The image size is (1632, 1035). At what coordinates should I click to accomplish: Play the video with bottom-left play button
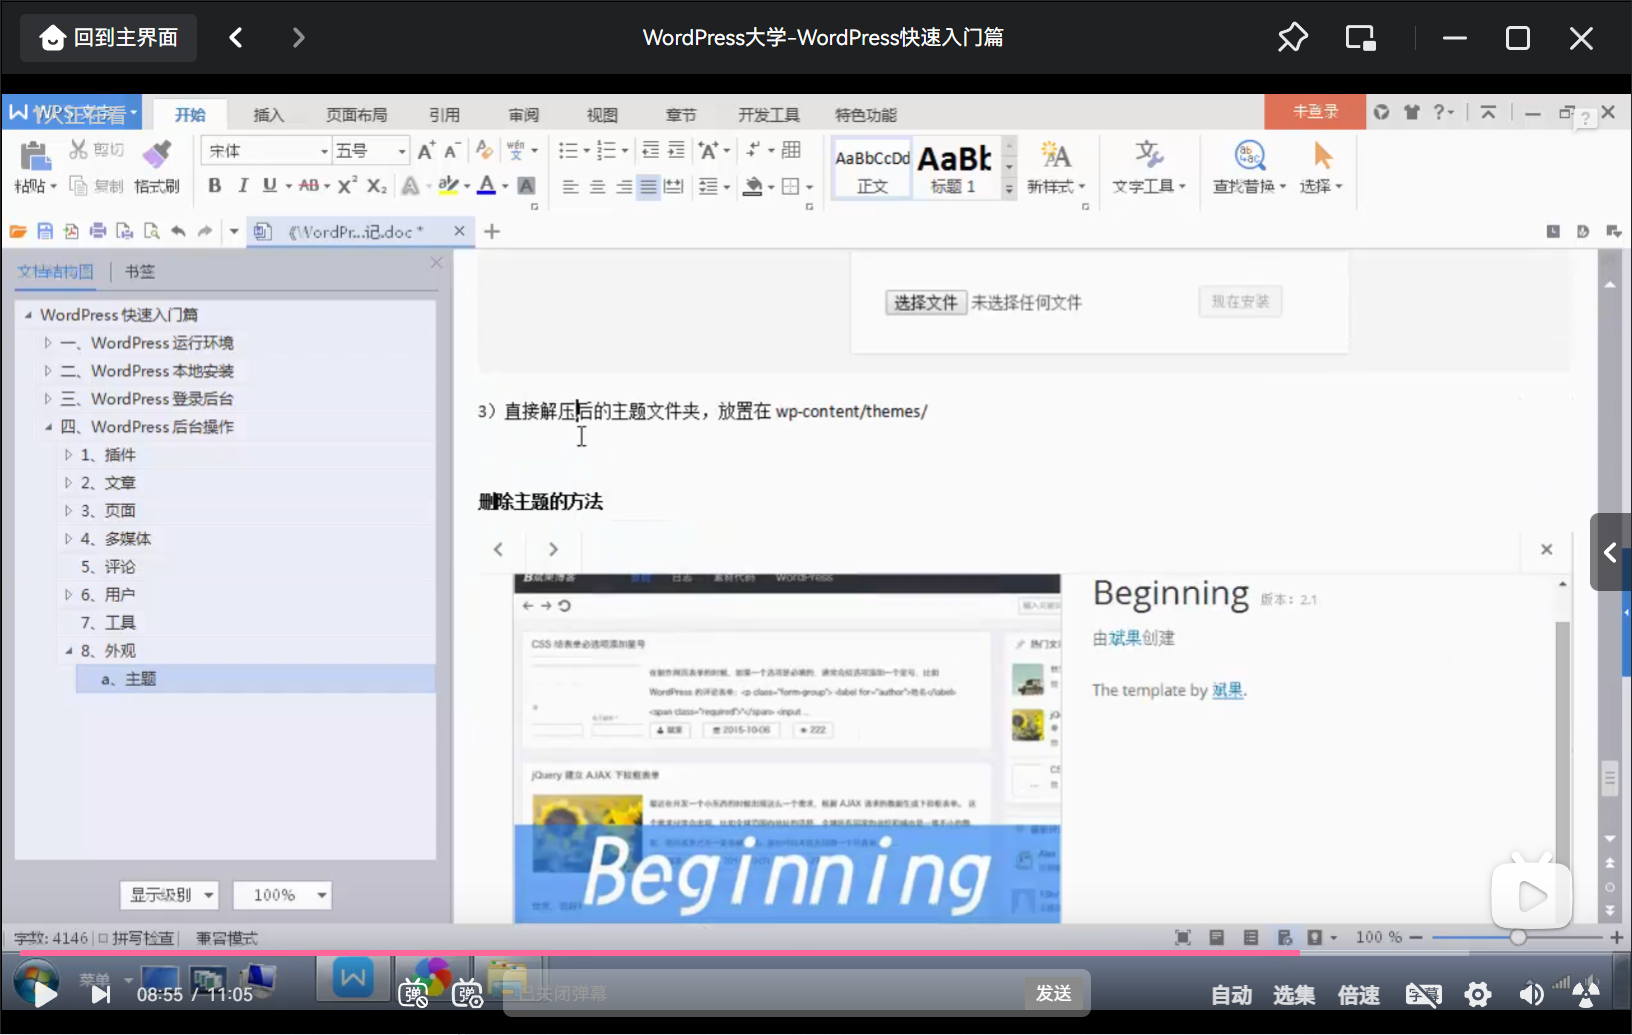click(x=44, y=994)
